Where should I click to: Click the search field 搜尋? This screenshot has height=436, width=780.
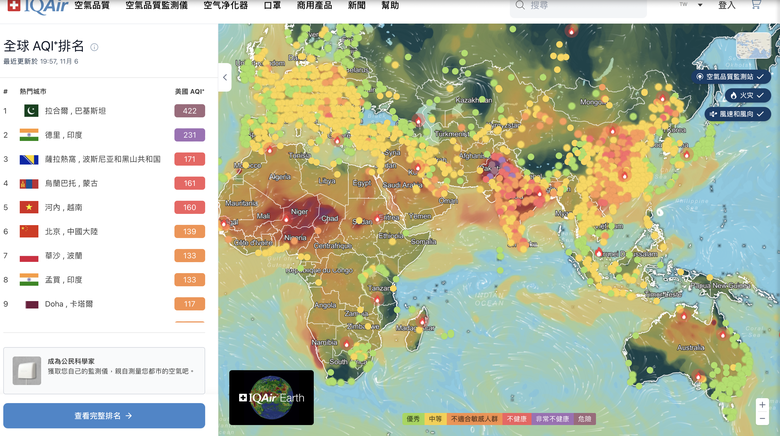tap(578, 6)
